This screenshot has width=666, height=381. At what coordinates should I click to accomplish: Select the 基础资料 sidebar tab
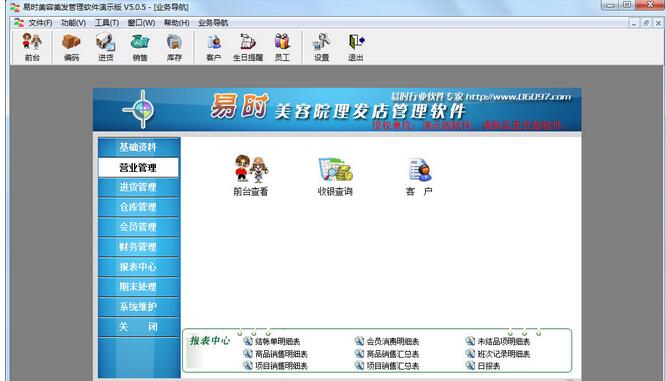138,147
